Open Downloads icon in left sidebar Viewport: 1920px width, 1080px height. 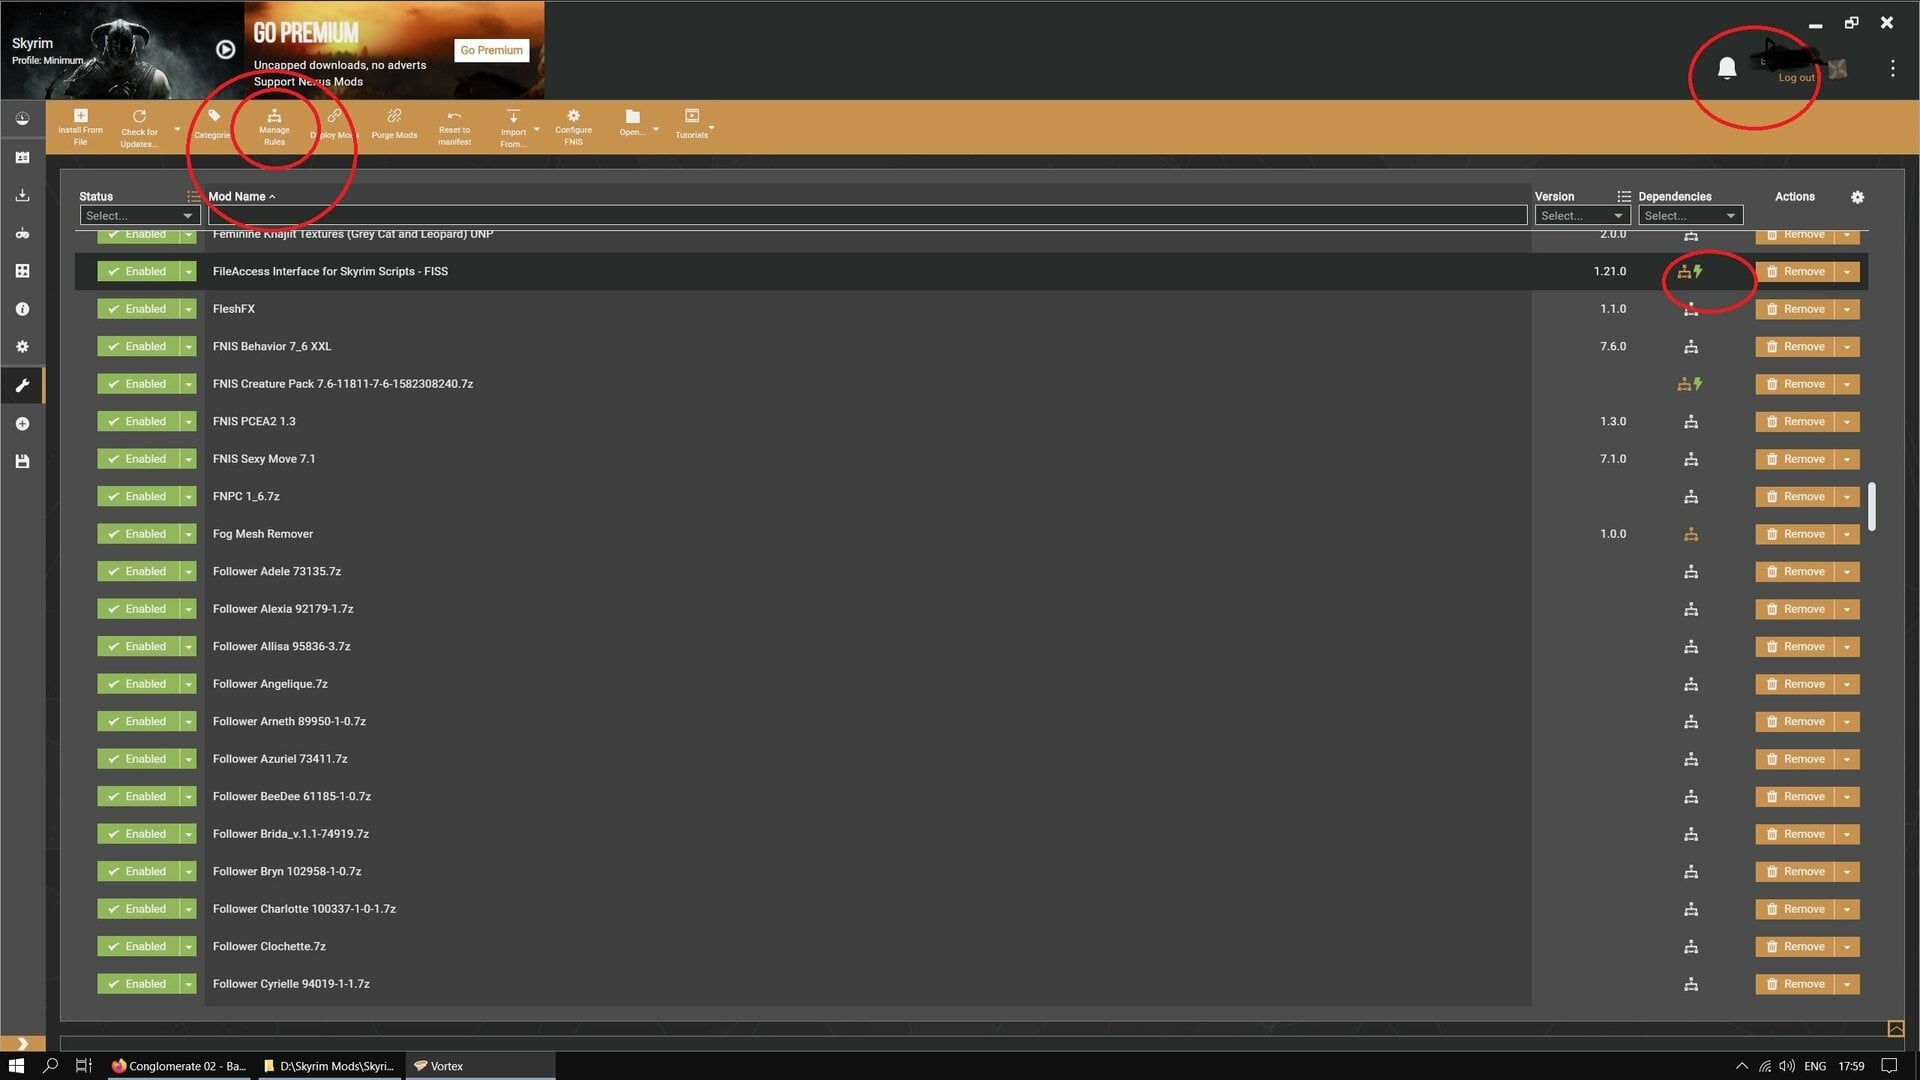coord(22,195)
